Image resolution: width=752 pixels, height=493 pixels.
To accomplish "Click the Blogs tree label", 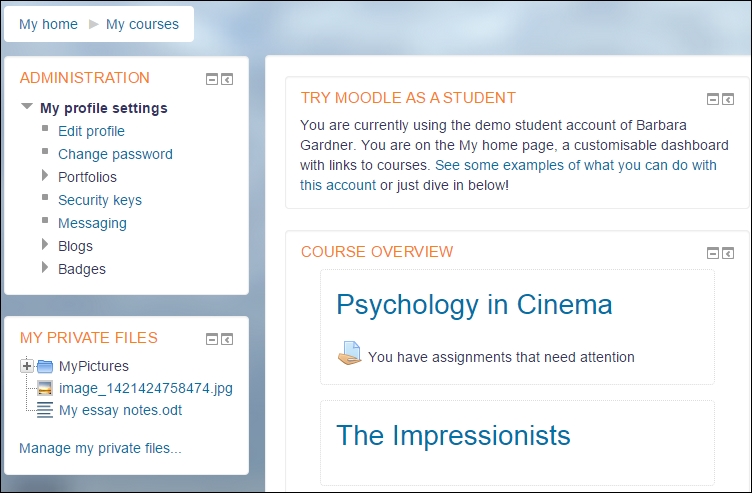I will 75,246.
